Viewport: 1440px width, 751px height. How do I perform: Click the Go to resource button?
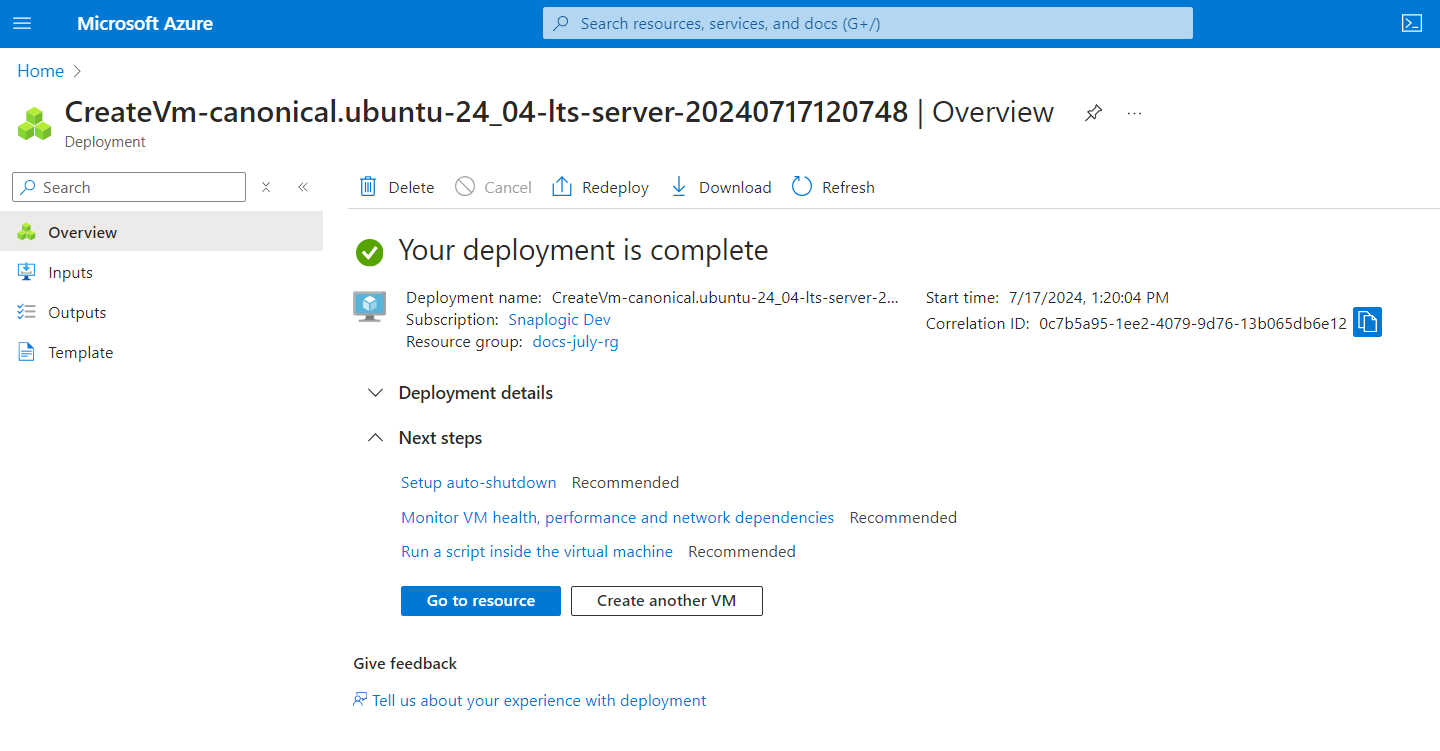point(480,601)
